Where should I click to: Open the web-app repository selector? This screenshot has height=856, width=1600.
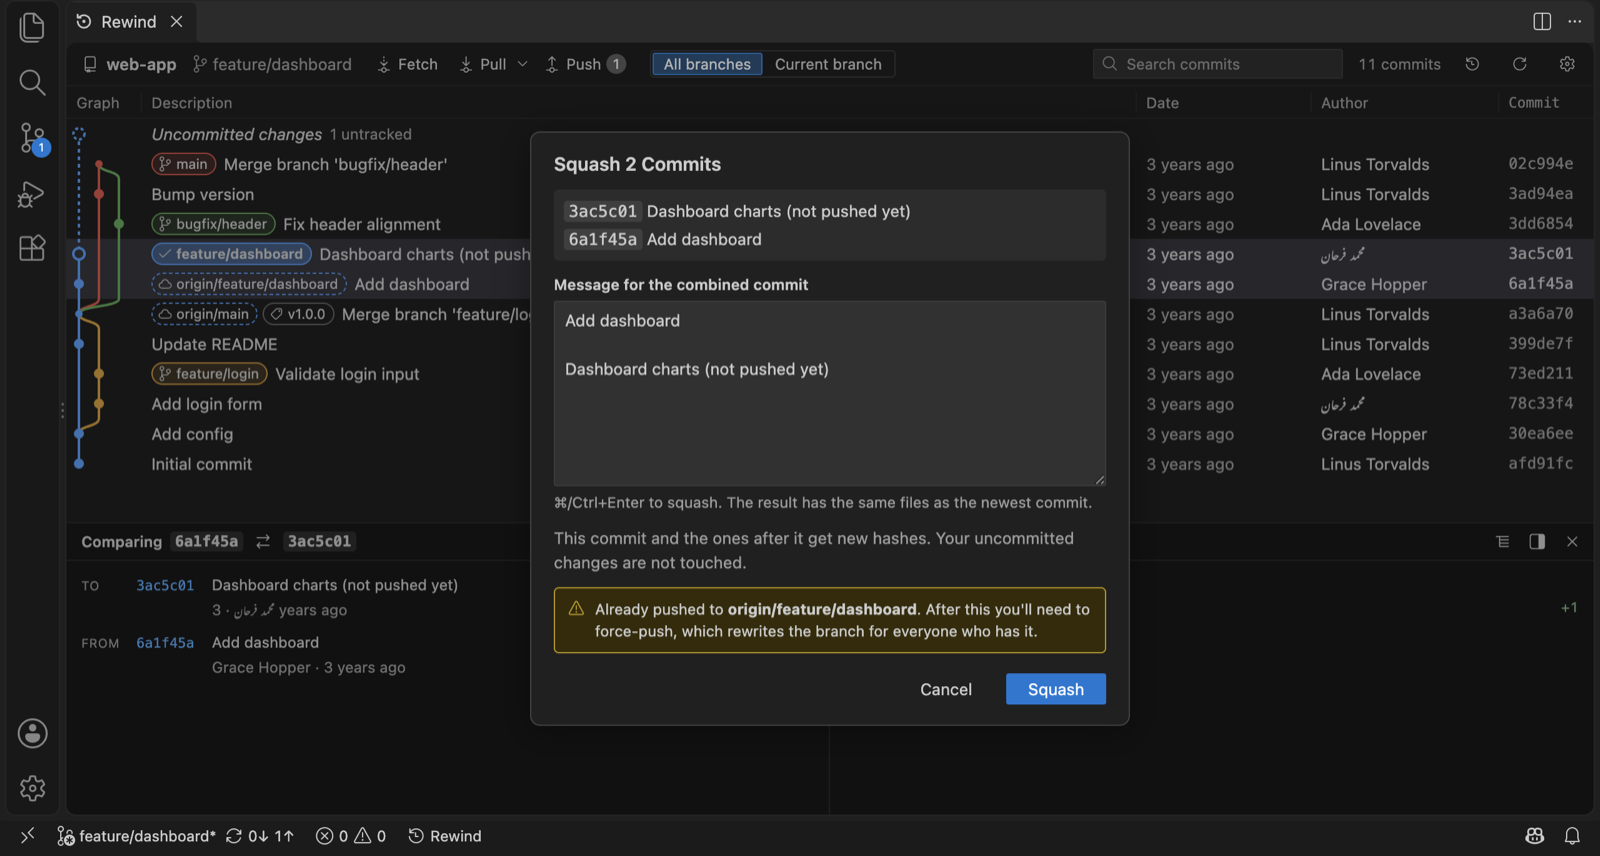(129, 64)
